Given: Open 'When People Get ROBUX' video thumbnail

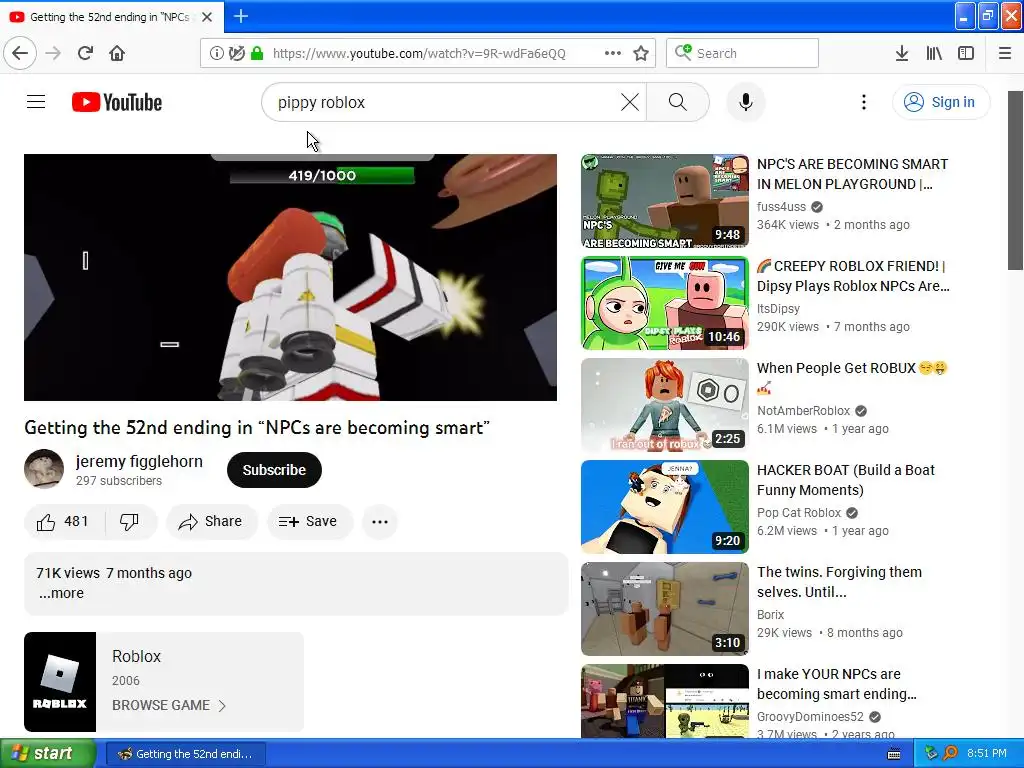Looking at the screenshot, I should [x=665, y=405].
